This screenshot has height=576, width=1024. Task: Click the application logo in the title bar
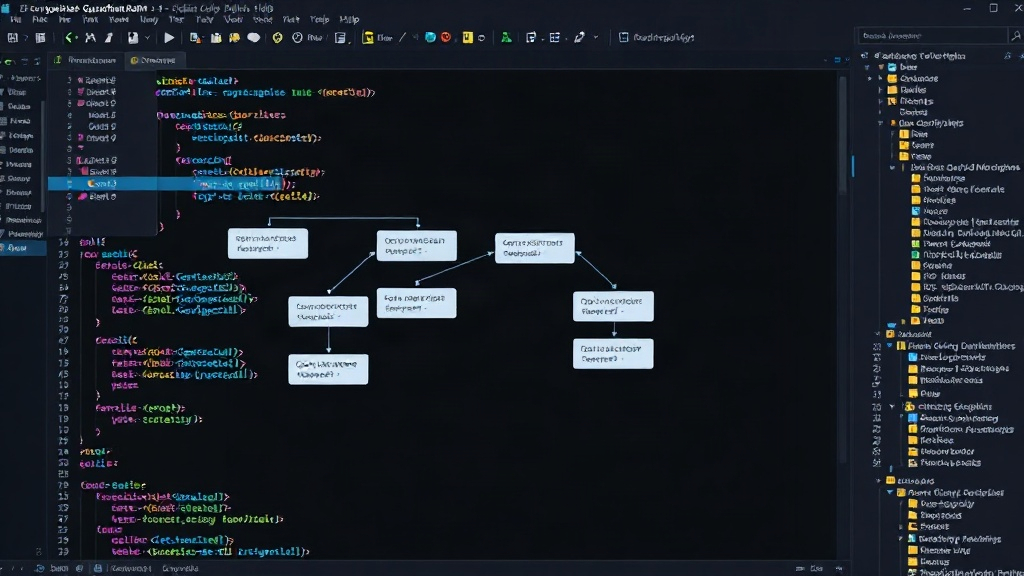tap(6, 8)
